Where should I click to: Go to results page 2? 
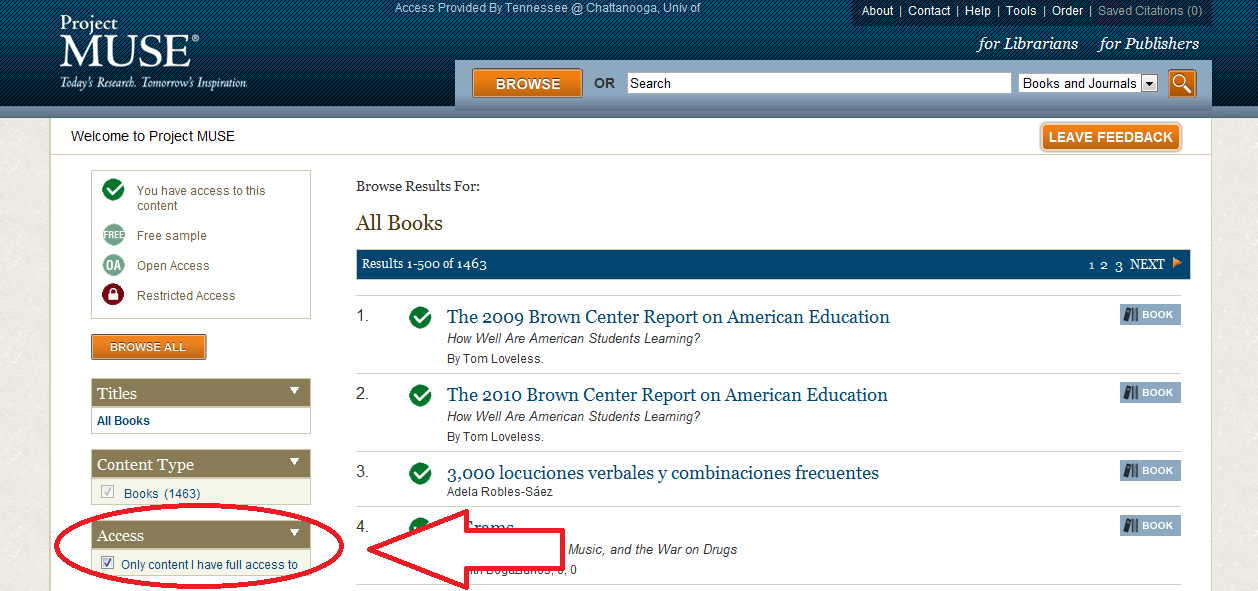[1104, 265]
